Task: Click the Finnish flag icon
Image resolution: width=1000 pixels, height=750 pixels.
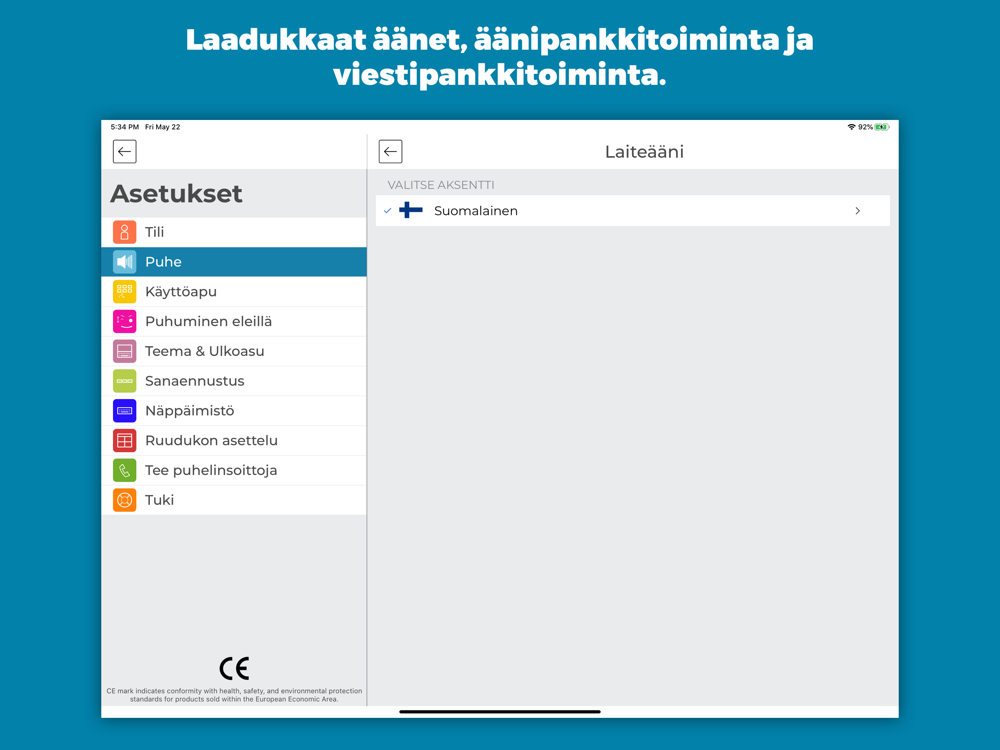Action: [x=411, y=210]
